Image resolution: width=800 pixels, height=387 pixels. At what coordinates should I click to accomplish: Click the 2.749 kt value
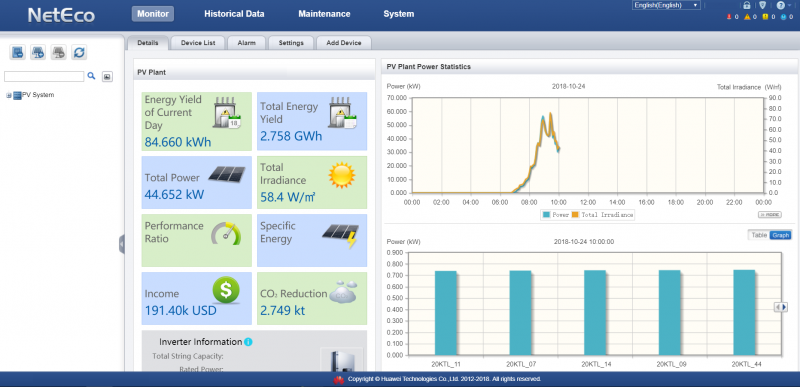[282, 310]
